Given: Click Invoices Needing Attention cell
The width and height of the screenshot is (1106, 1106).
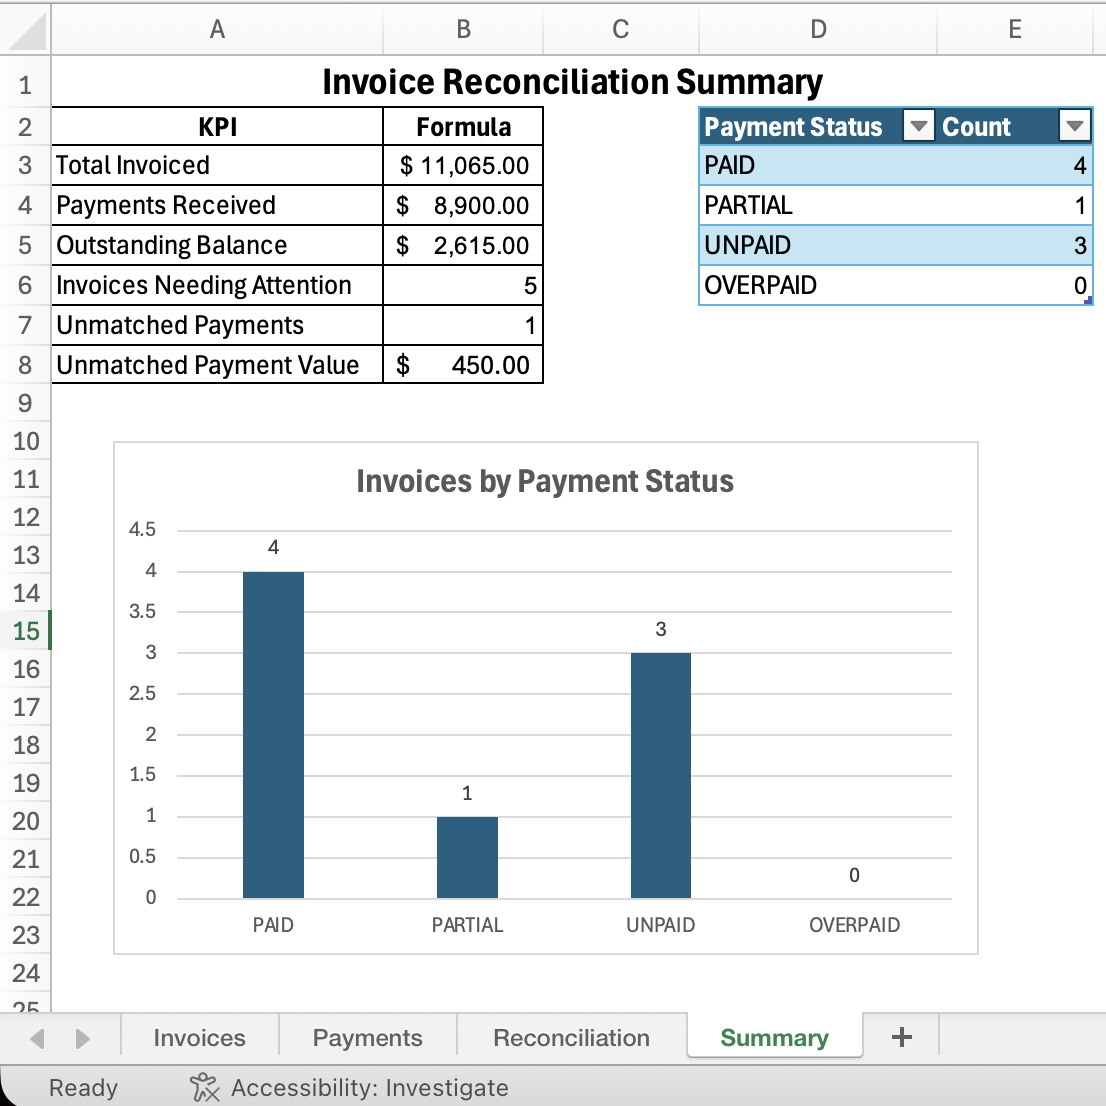Looking at the screenshot, I should [x=217, y=286].
